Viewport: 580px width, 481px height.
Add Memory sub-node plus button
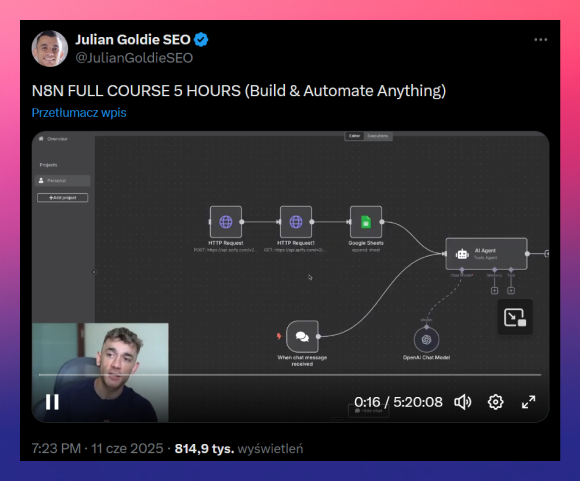pyautogui.click(x=495, y=291)
